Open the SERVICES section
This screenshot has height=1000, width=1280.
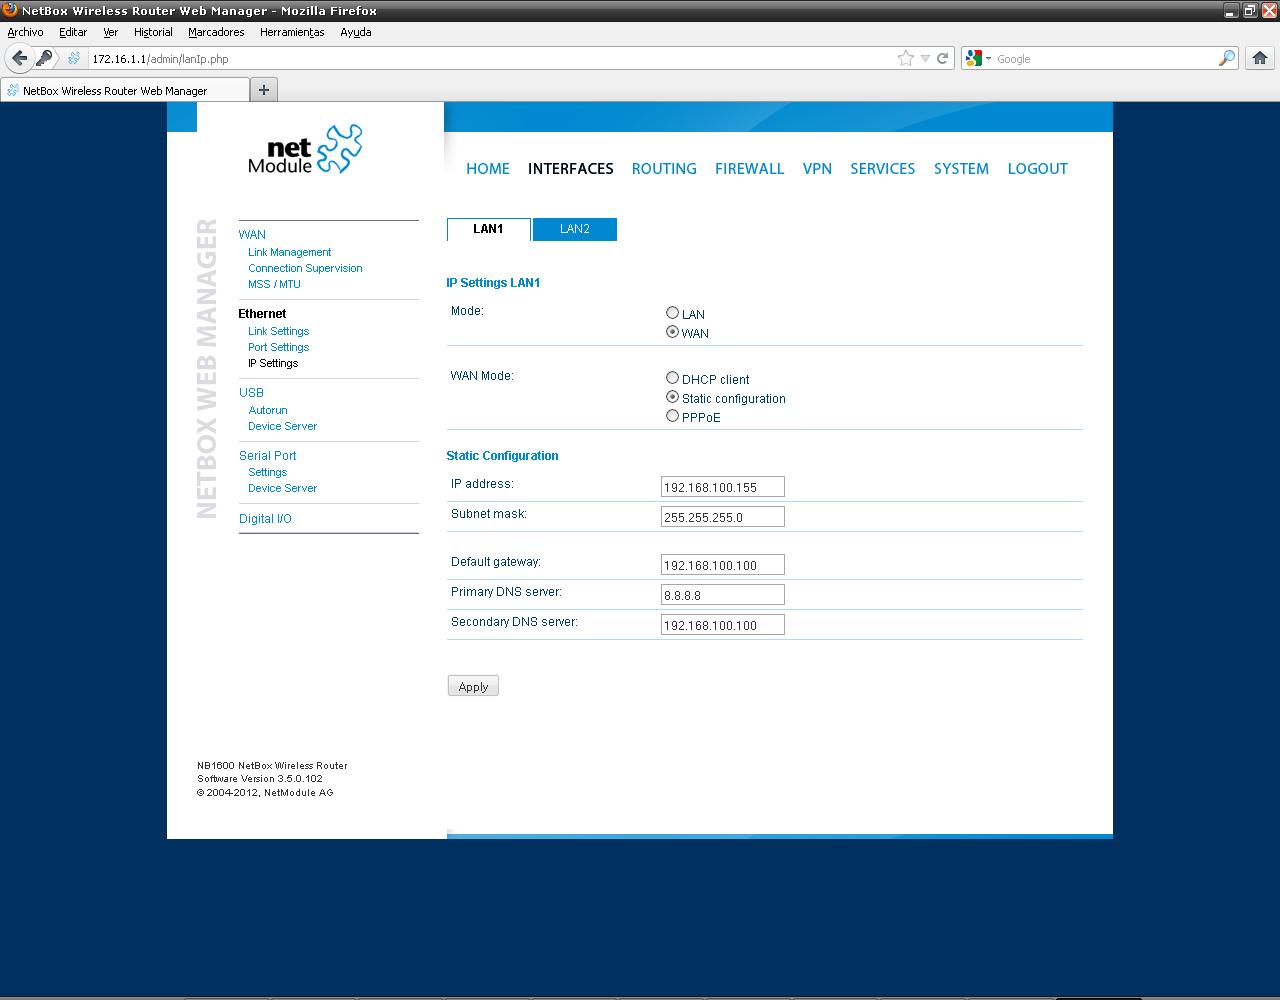pos(882,168)
